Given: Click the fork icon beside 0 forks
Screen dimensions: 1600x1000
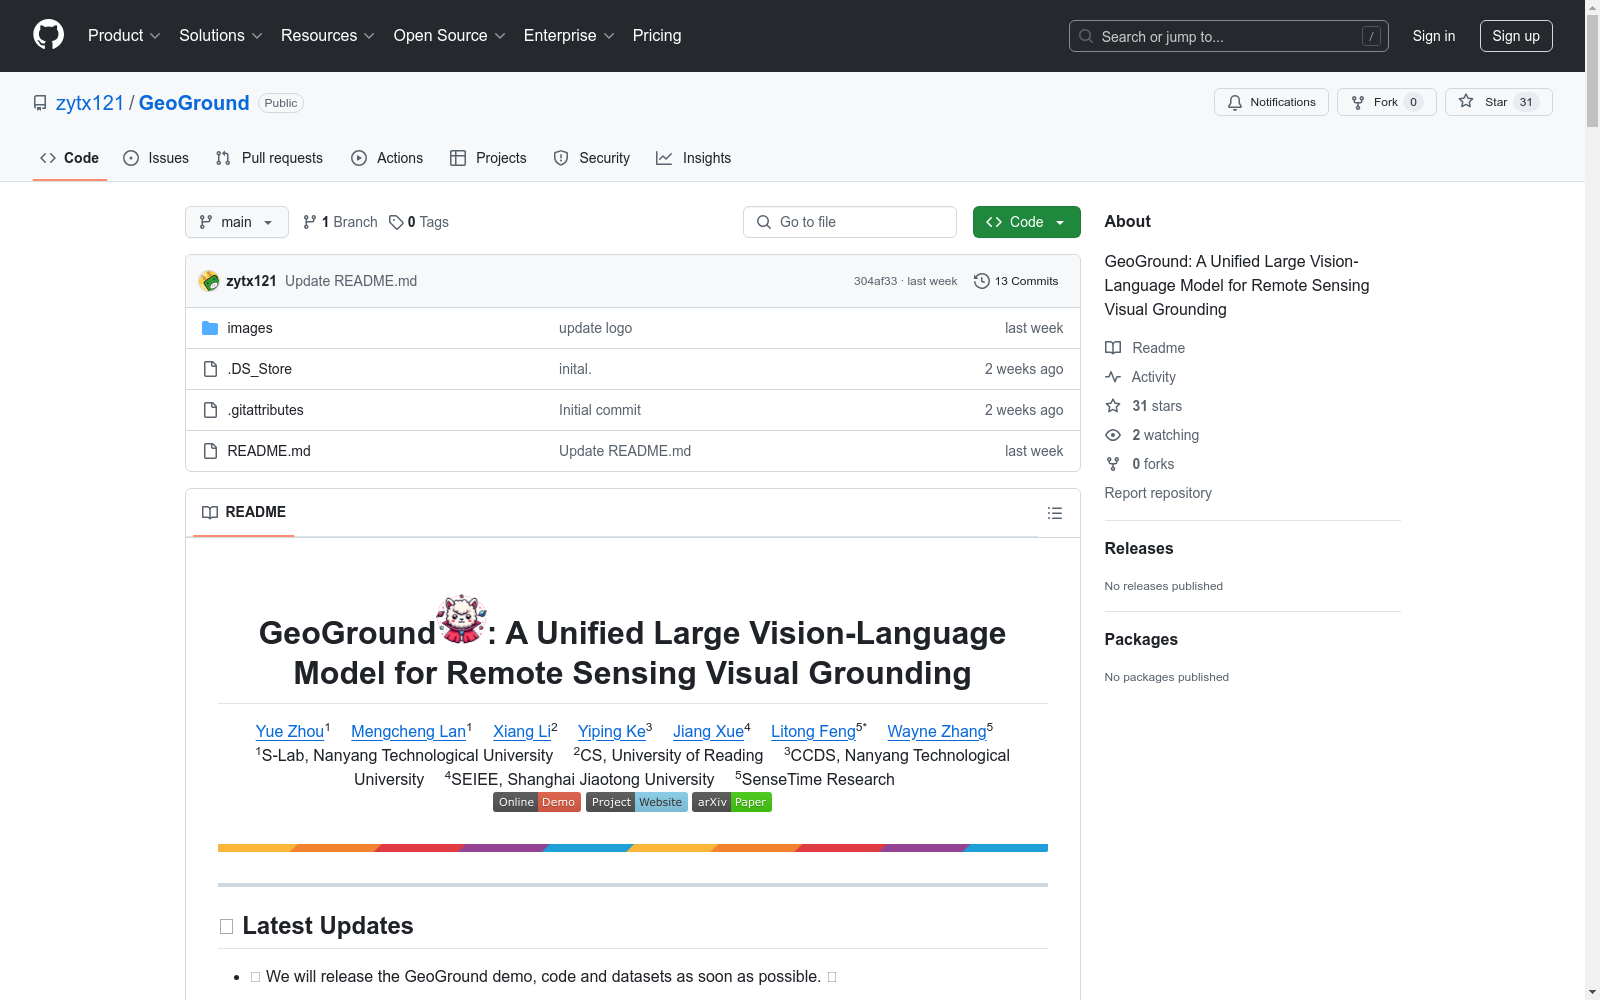Looking at the screenshot, I should [x=1113, y=464].
